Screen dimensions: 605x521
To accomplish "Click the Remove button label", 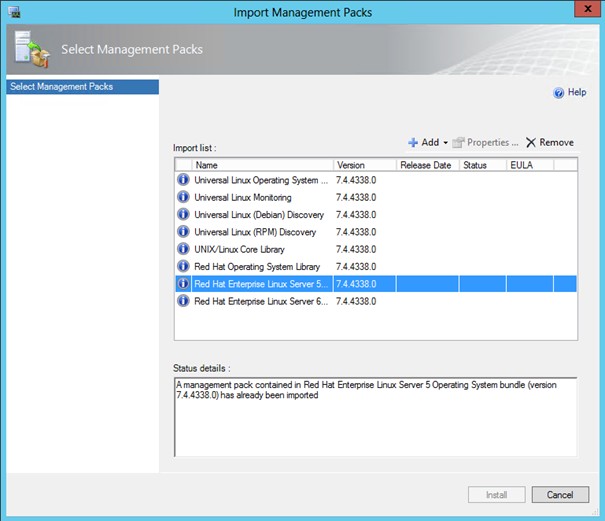I will [556, 142].
